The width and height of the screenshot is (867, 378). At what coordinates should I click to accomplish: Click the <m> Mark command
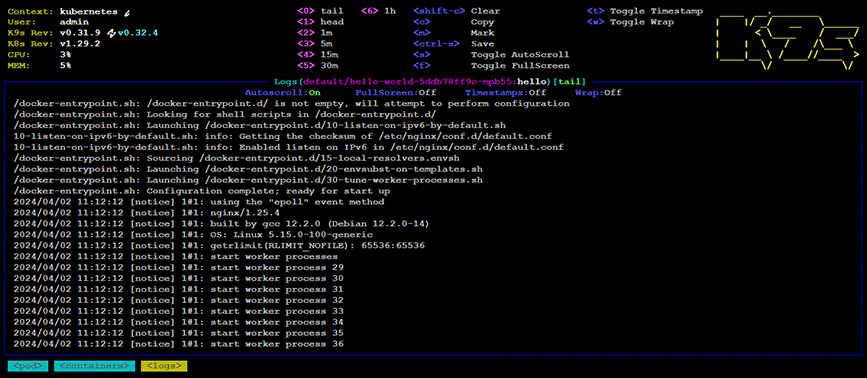click(453, 33)
